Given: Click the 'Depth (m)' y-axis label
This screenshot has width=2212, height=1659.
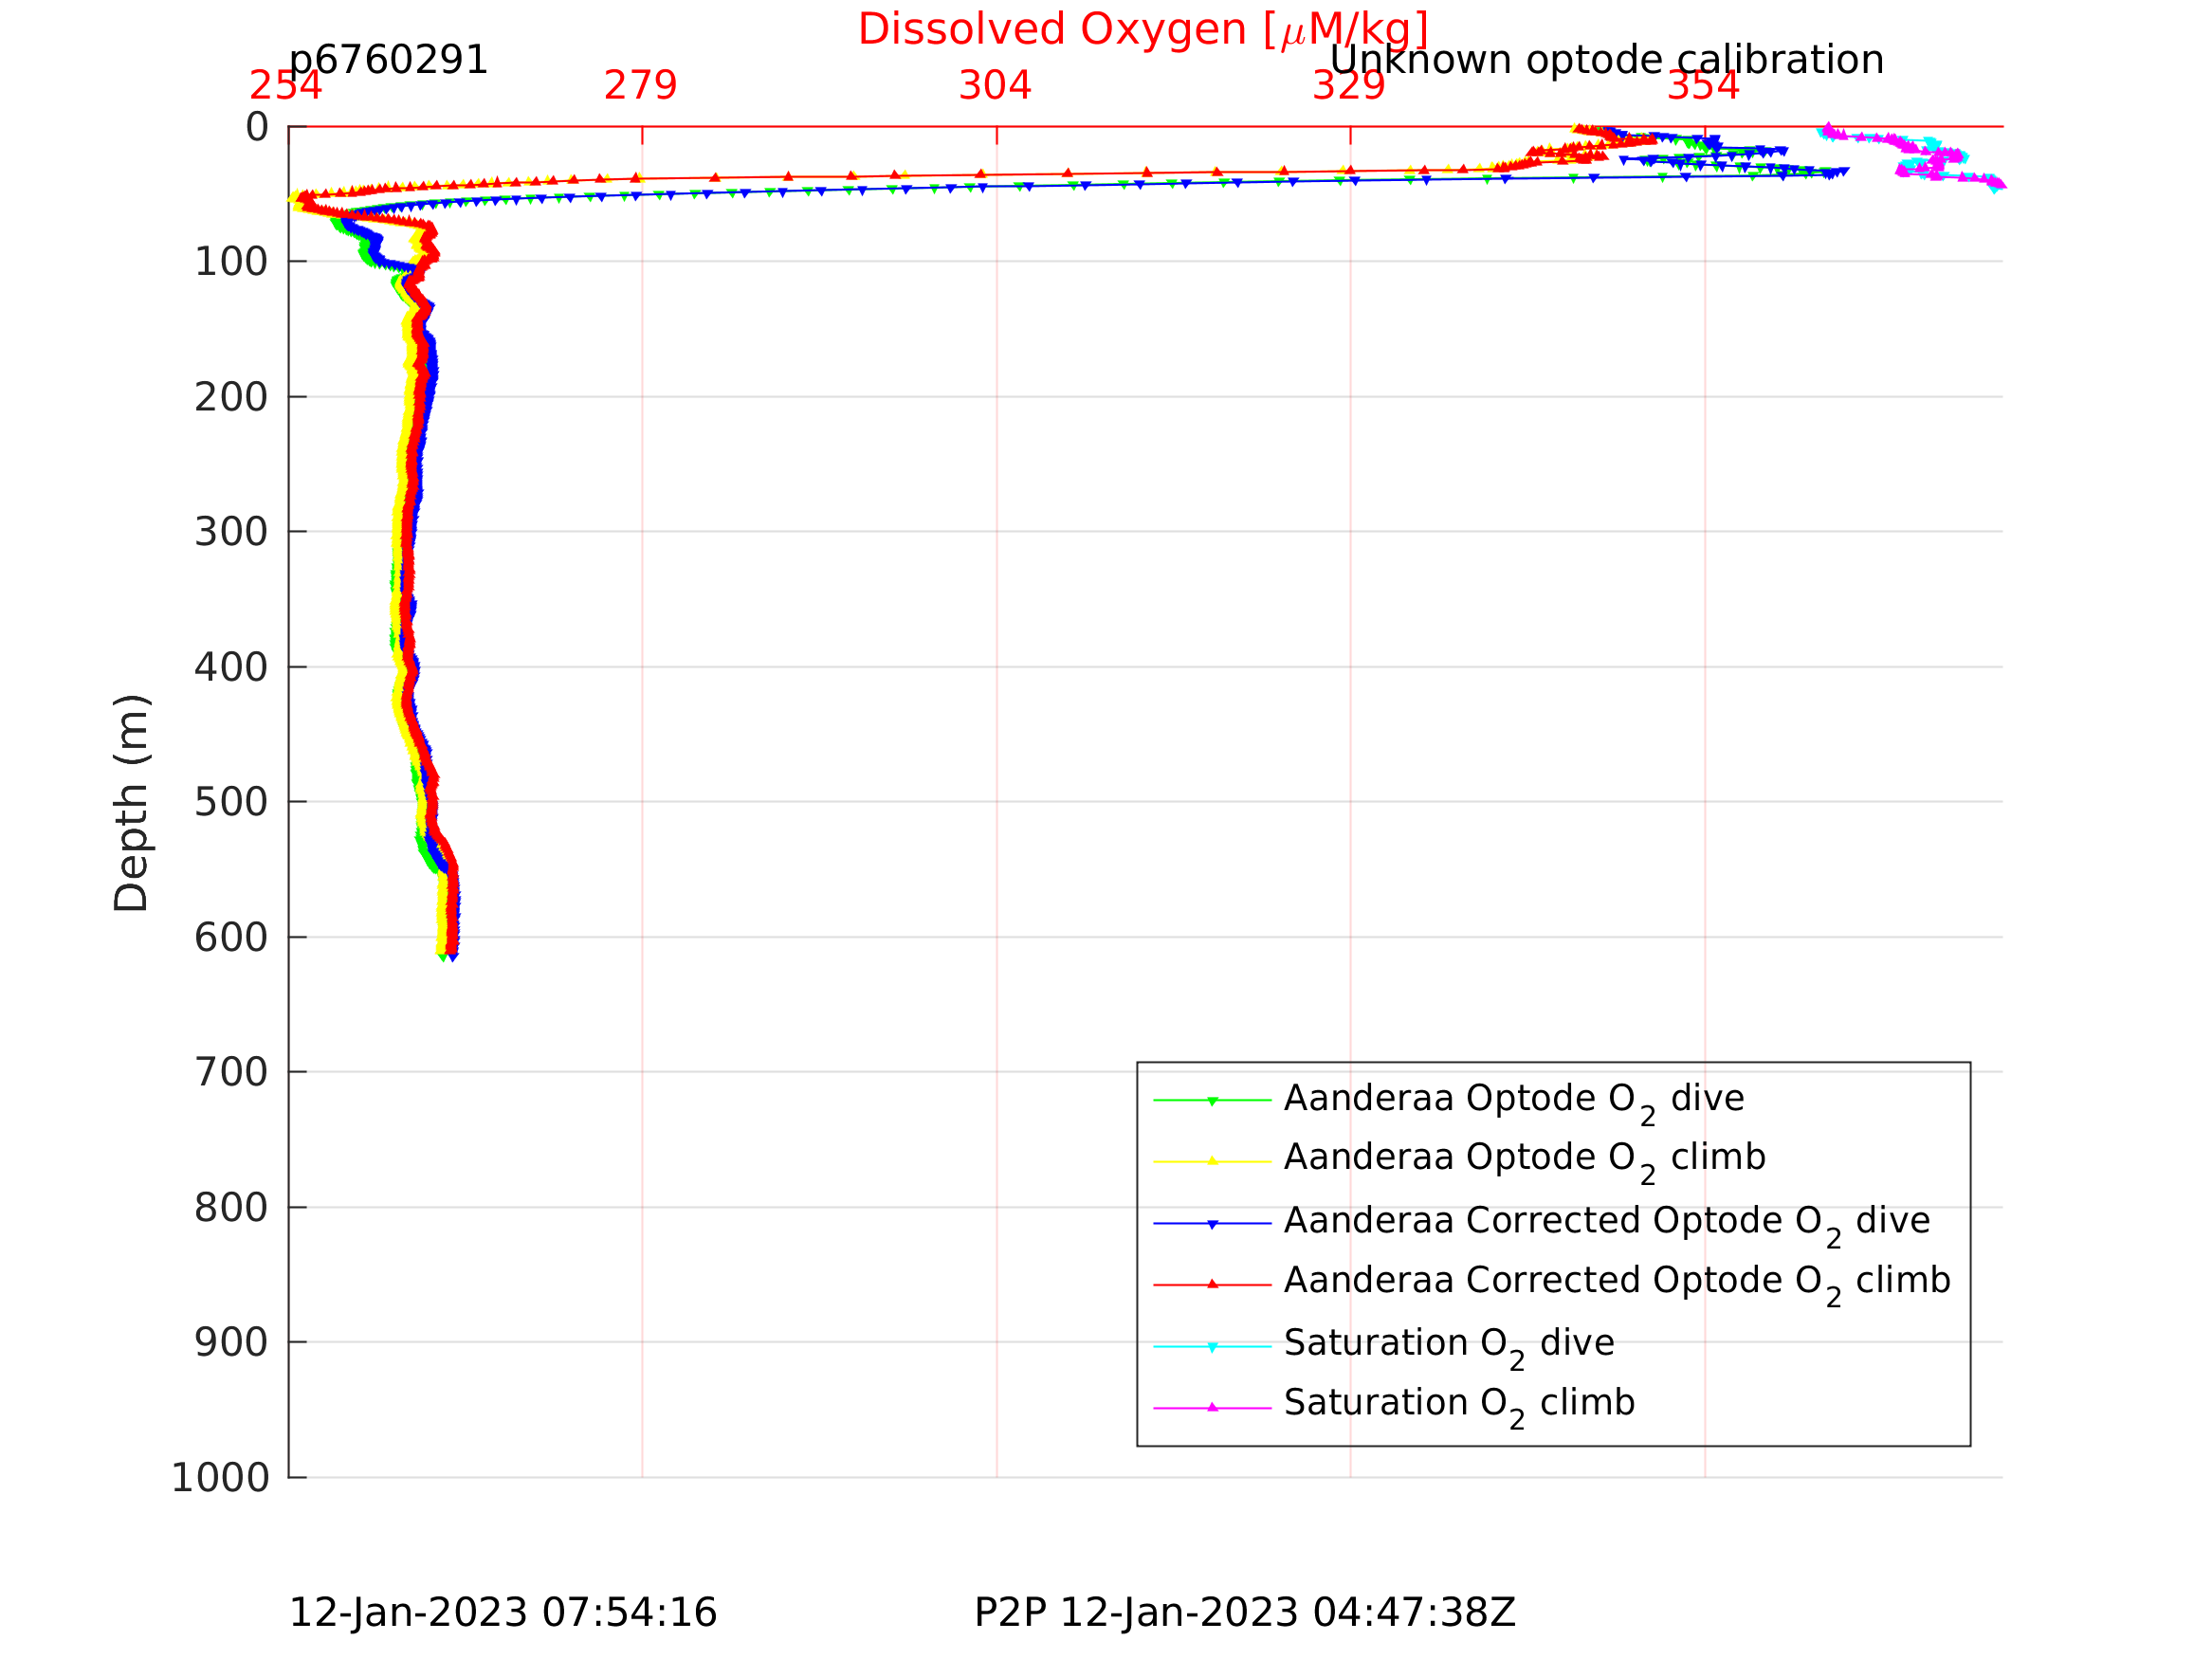Looking at the screenshot, I should point(131,802).
